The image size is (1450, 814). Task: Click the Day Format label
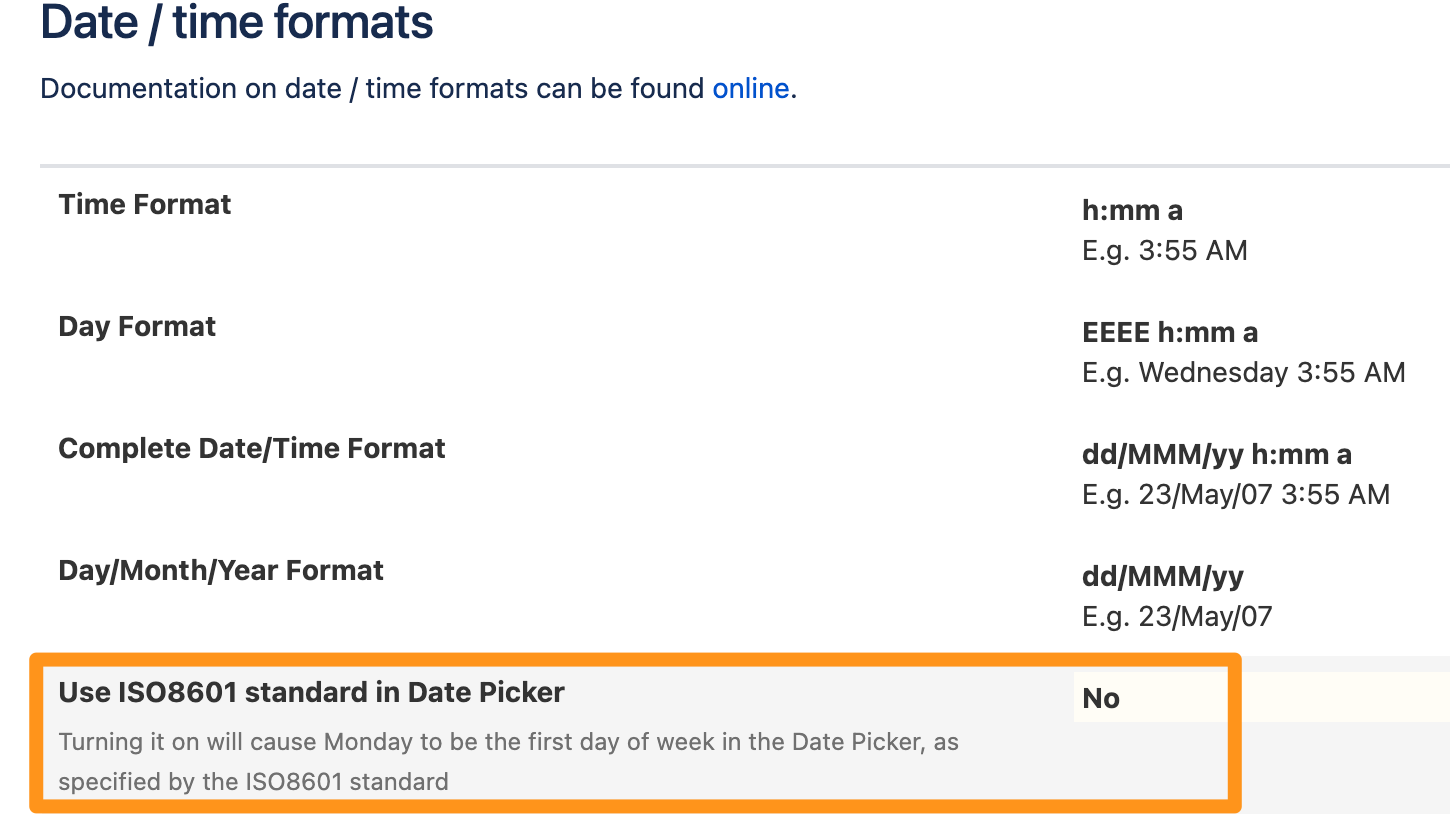(x=137, y=326)
